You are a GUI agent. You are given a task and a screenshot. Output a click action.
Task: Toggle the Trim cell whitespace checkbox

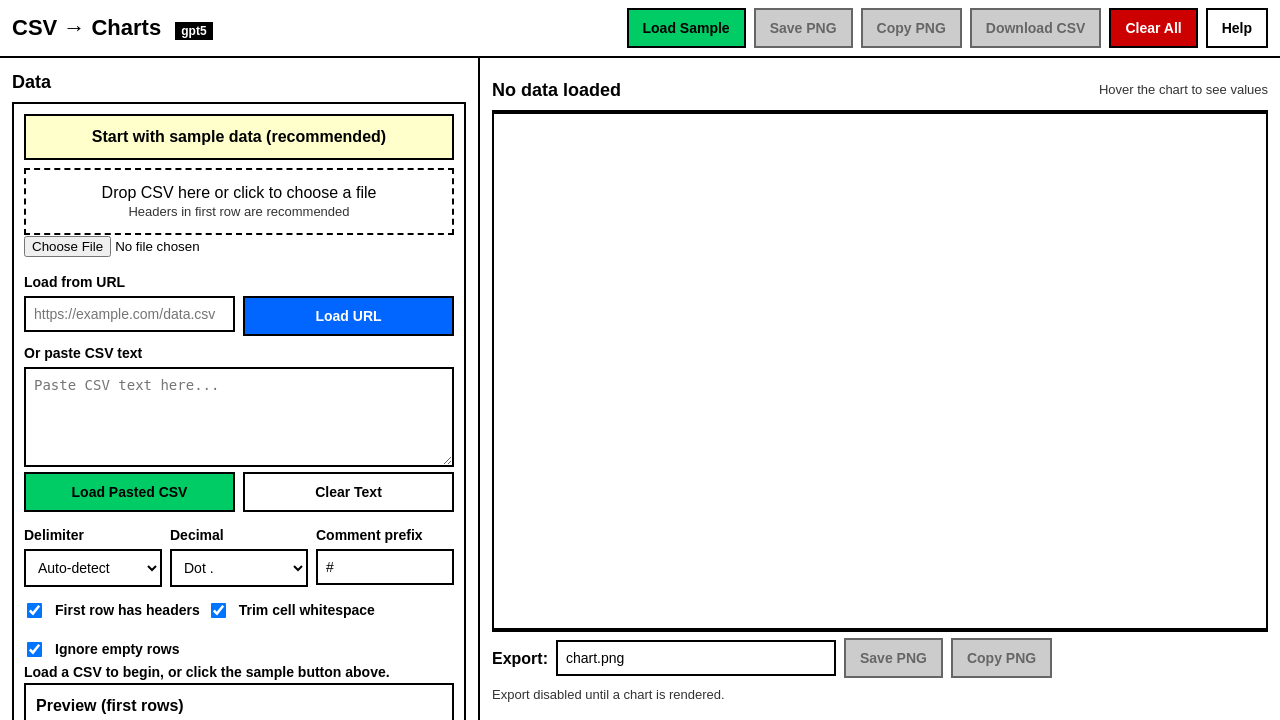(x=218, y=610)
